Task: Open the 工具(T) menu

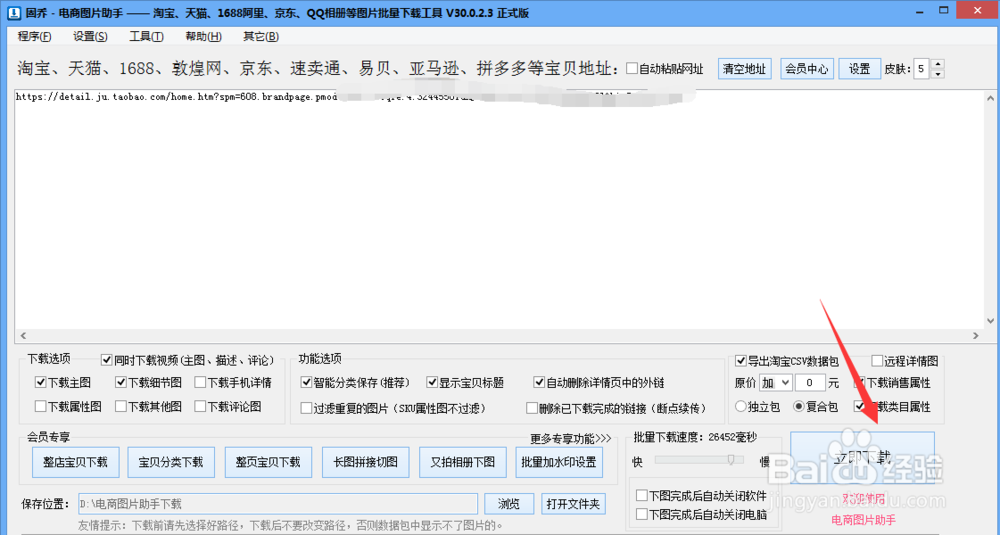Action: pos(146,36)
